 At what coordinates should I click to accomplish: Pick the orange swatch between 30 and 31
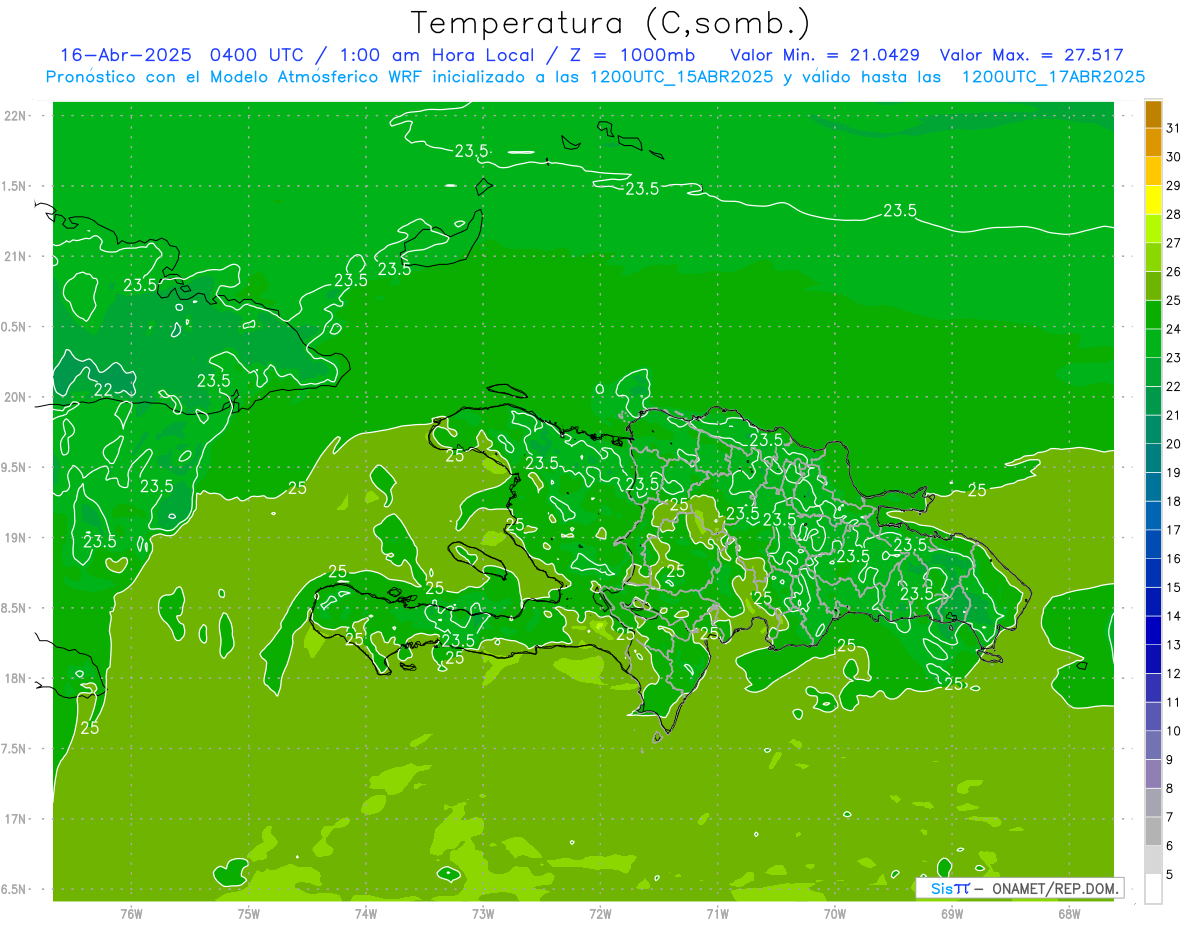tap(1153, 143)
